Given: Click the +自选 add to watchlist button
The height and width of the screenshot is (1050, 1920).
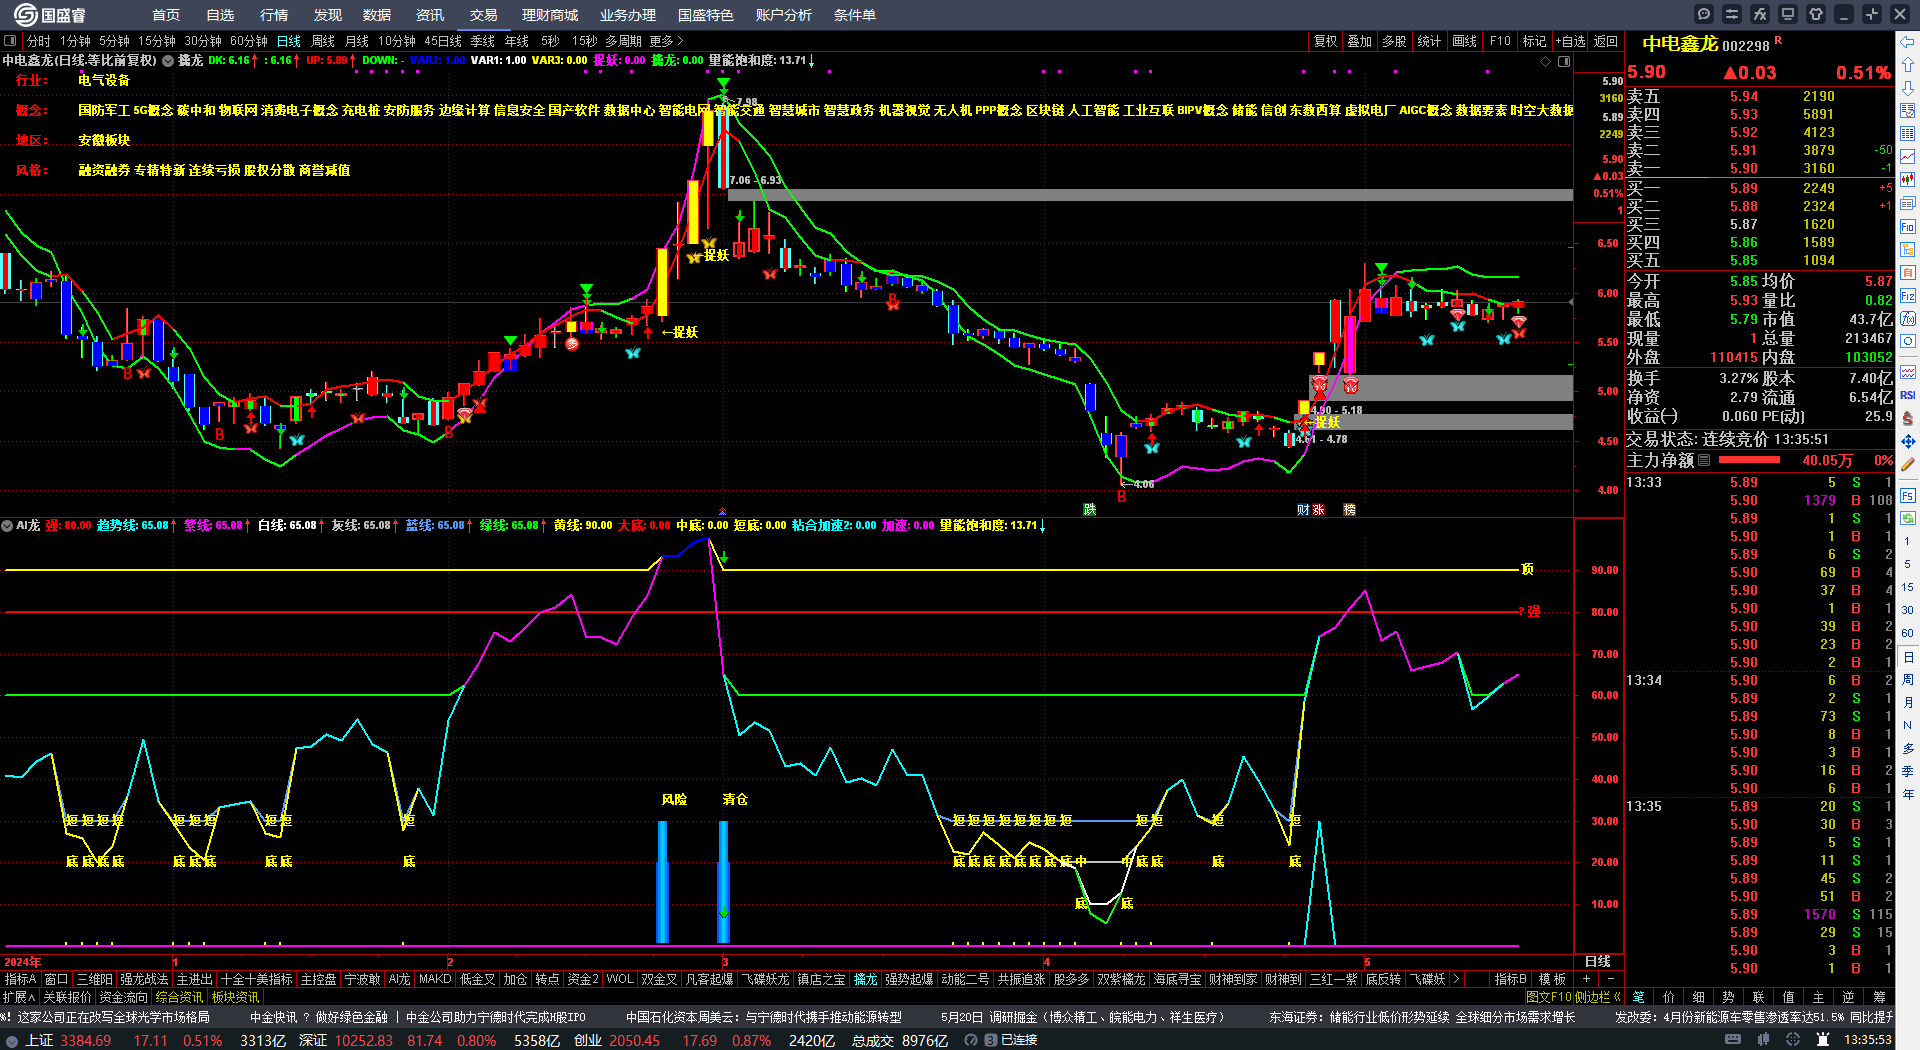Looking at the screenshot, I should 1571,41.
